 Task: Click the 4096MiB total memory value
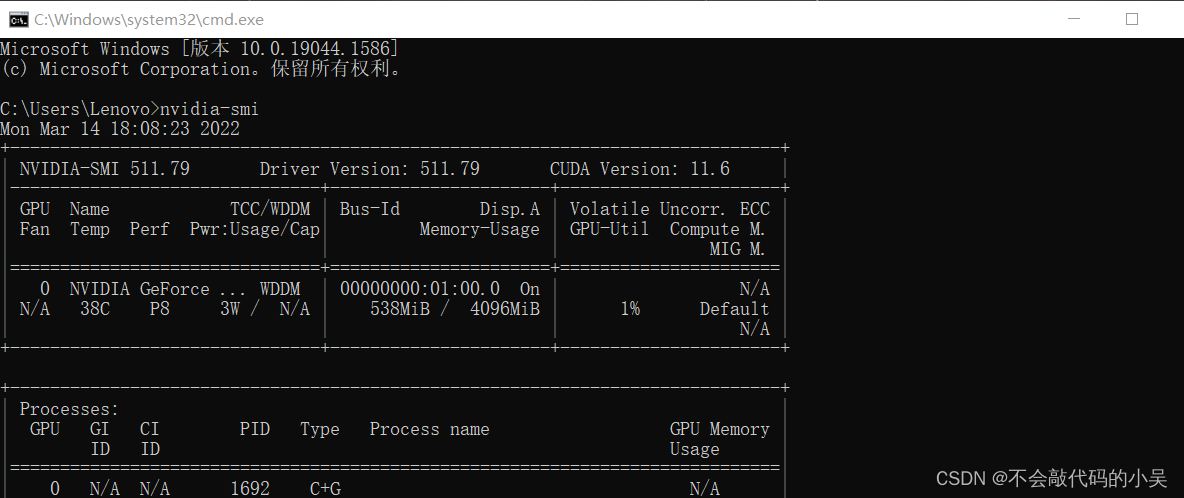504,309
